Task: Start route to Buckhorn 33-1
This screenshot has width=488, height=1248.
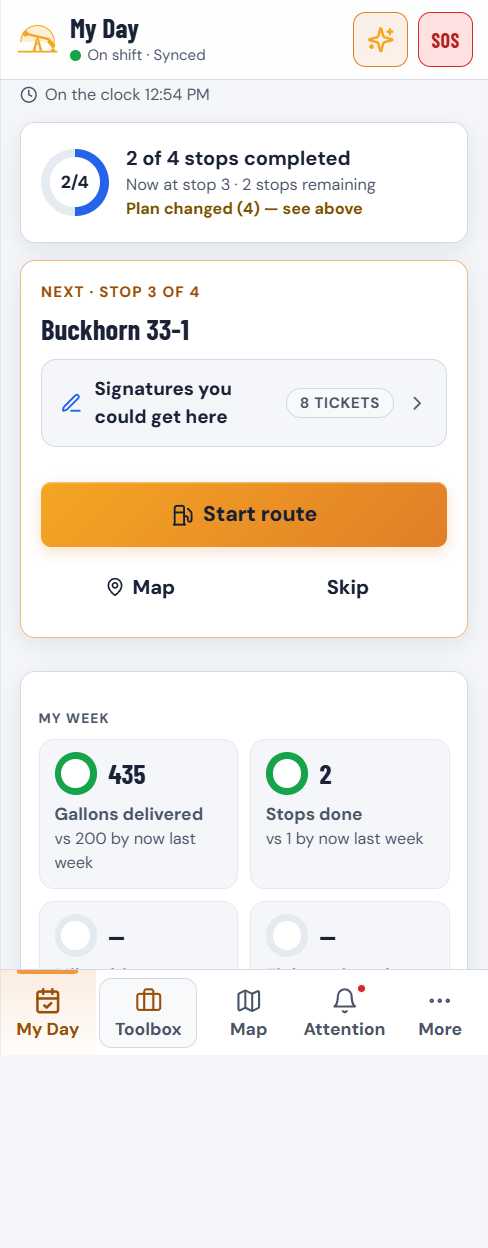Action: point(244,515)
